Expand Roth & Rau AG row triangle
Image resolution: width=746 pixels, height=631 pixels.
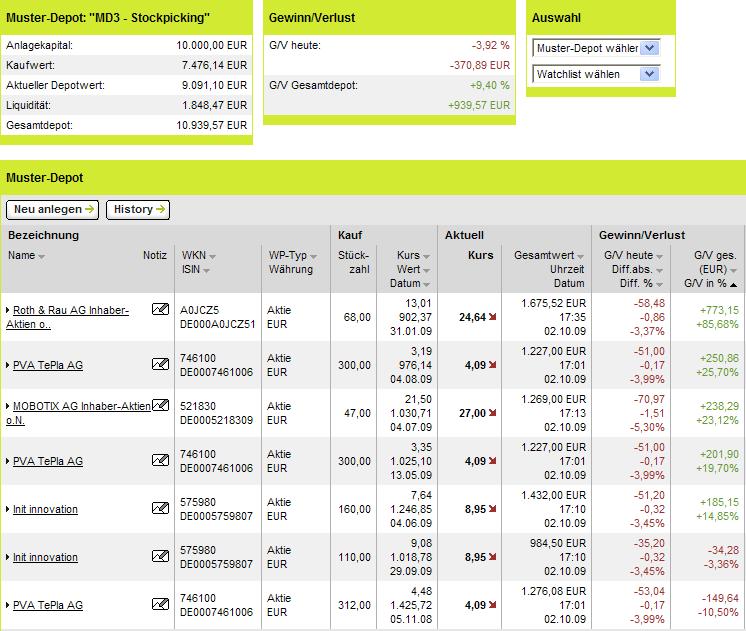tap(8, 310)
